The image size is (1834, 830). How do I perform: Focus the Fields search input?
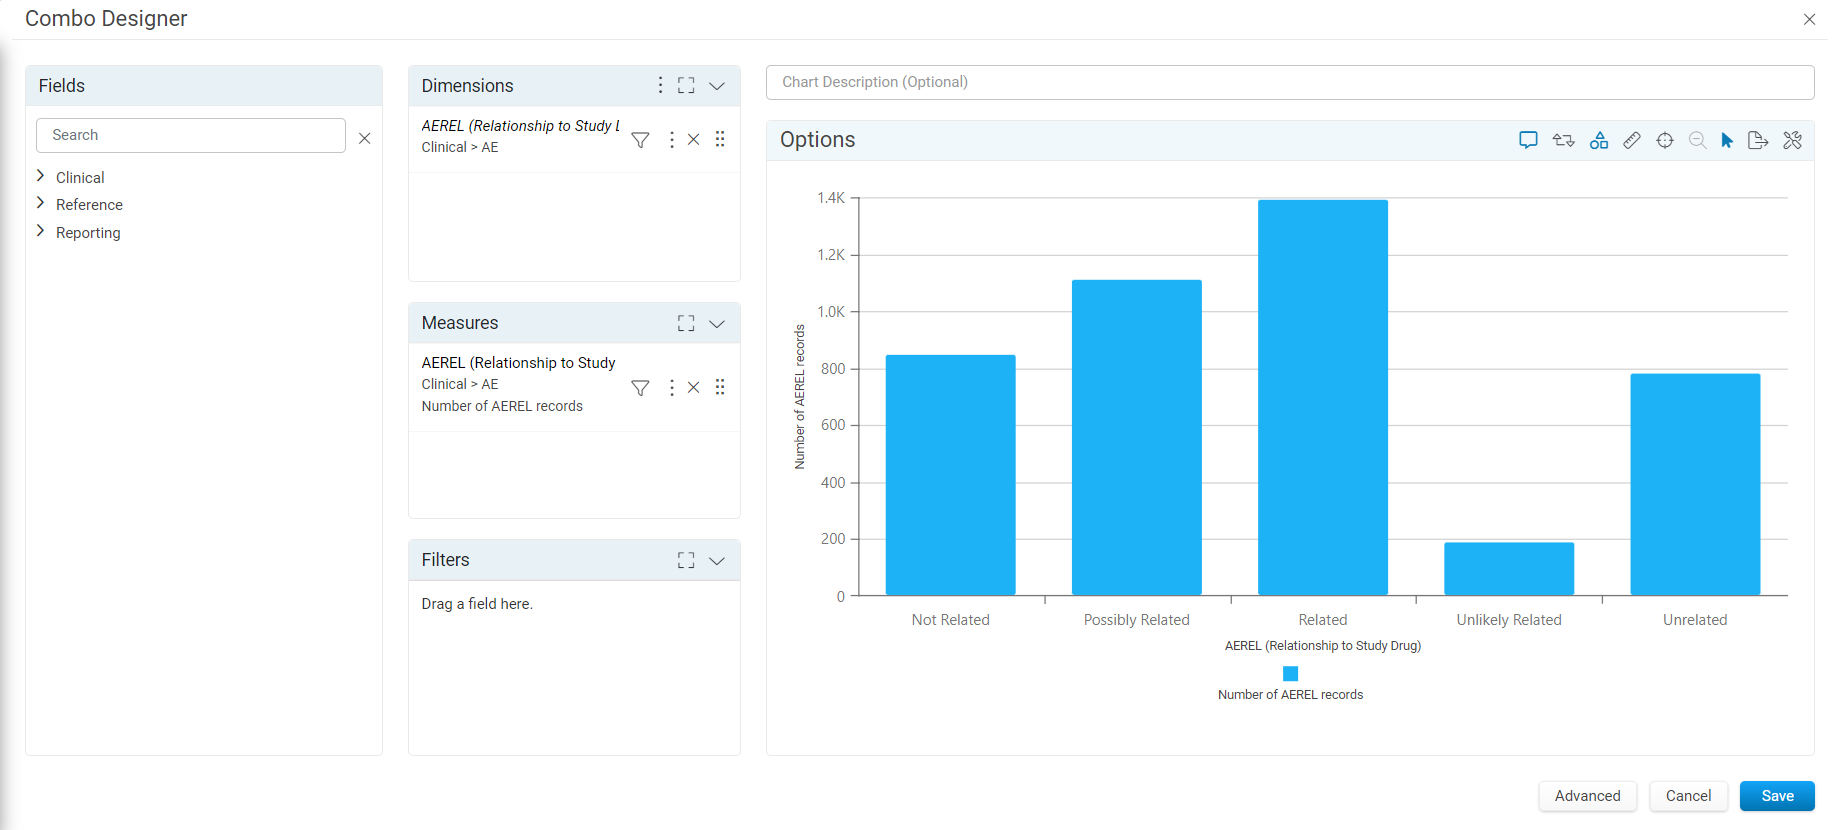click(191, 135)
